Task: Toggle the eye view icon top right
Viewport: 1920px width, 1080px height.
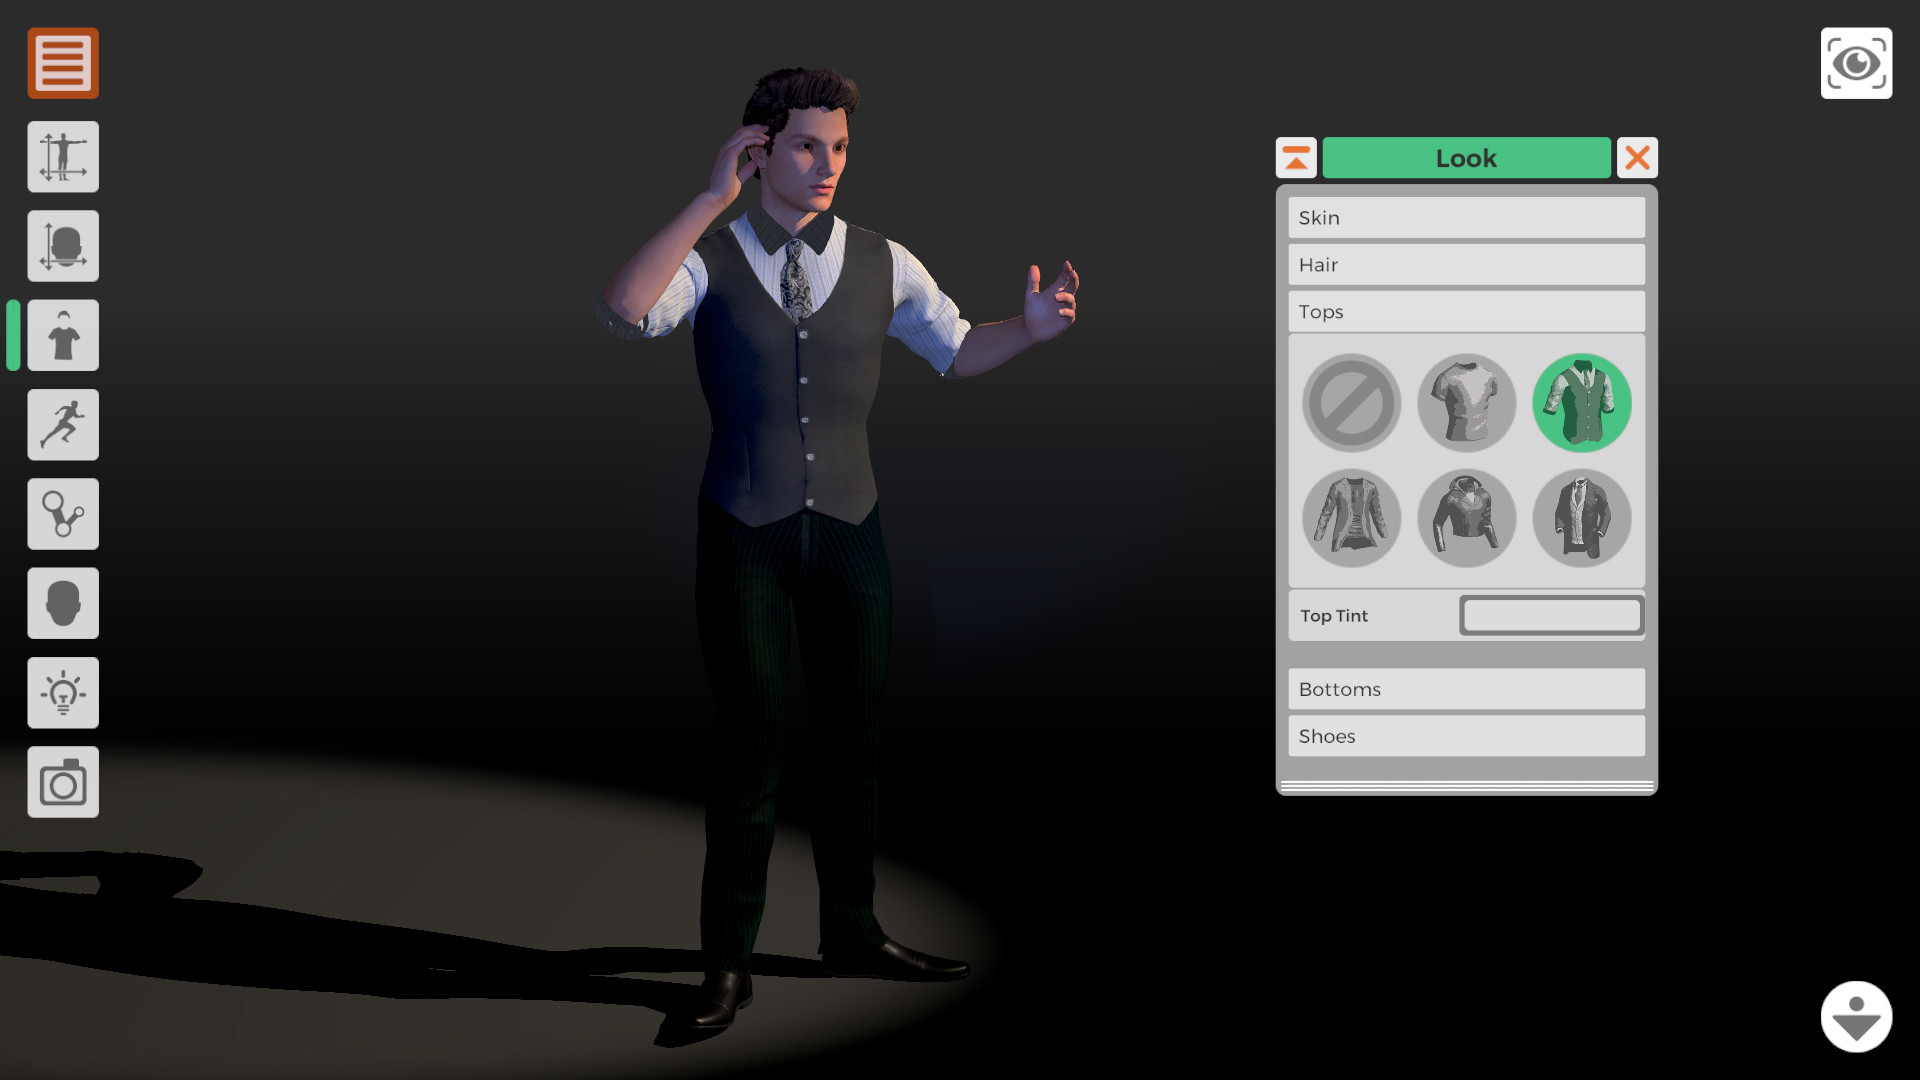Action: pyautogui.click(x=1856, y=63)
